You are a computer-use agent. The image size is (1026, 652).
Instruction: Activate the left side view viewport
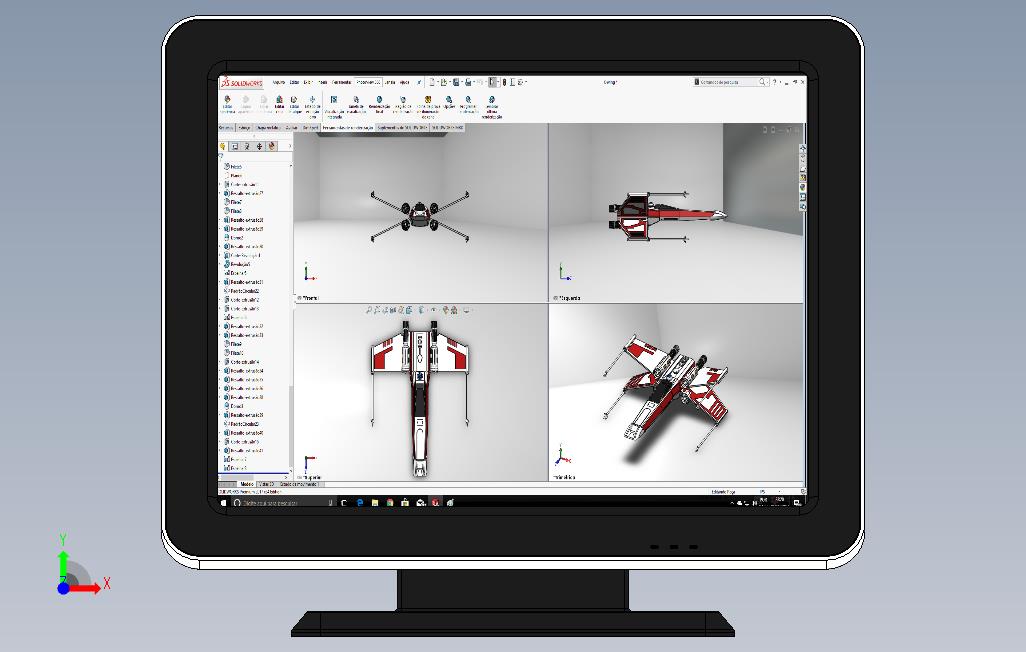[x=675, y=212]
